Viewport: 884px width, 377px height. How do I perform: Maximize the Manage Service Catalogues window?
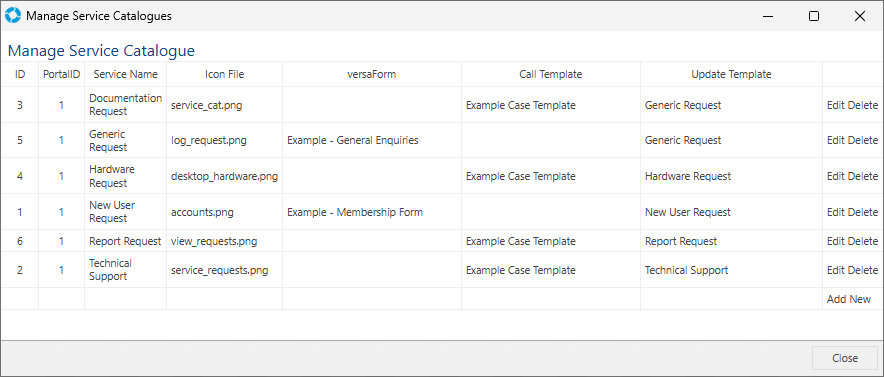814,16
